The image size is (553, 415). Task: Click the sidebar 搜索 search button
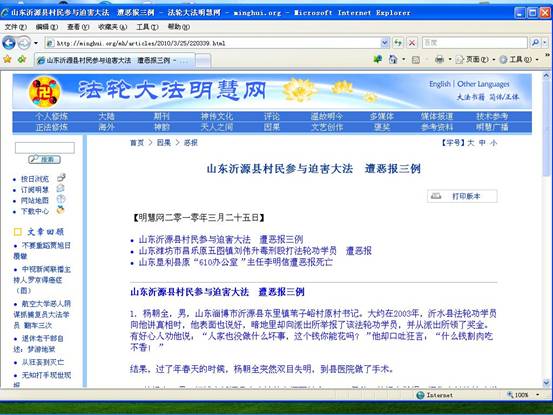pyautogui.click(x=44, y=159)
